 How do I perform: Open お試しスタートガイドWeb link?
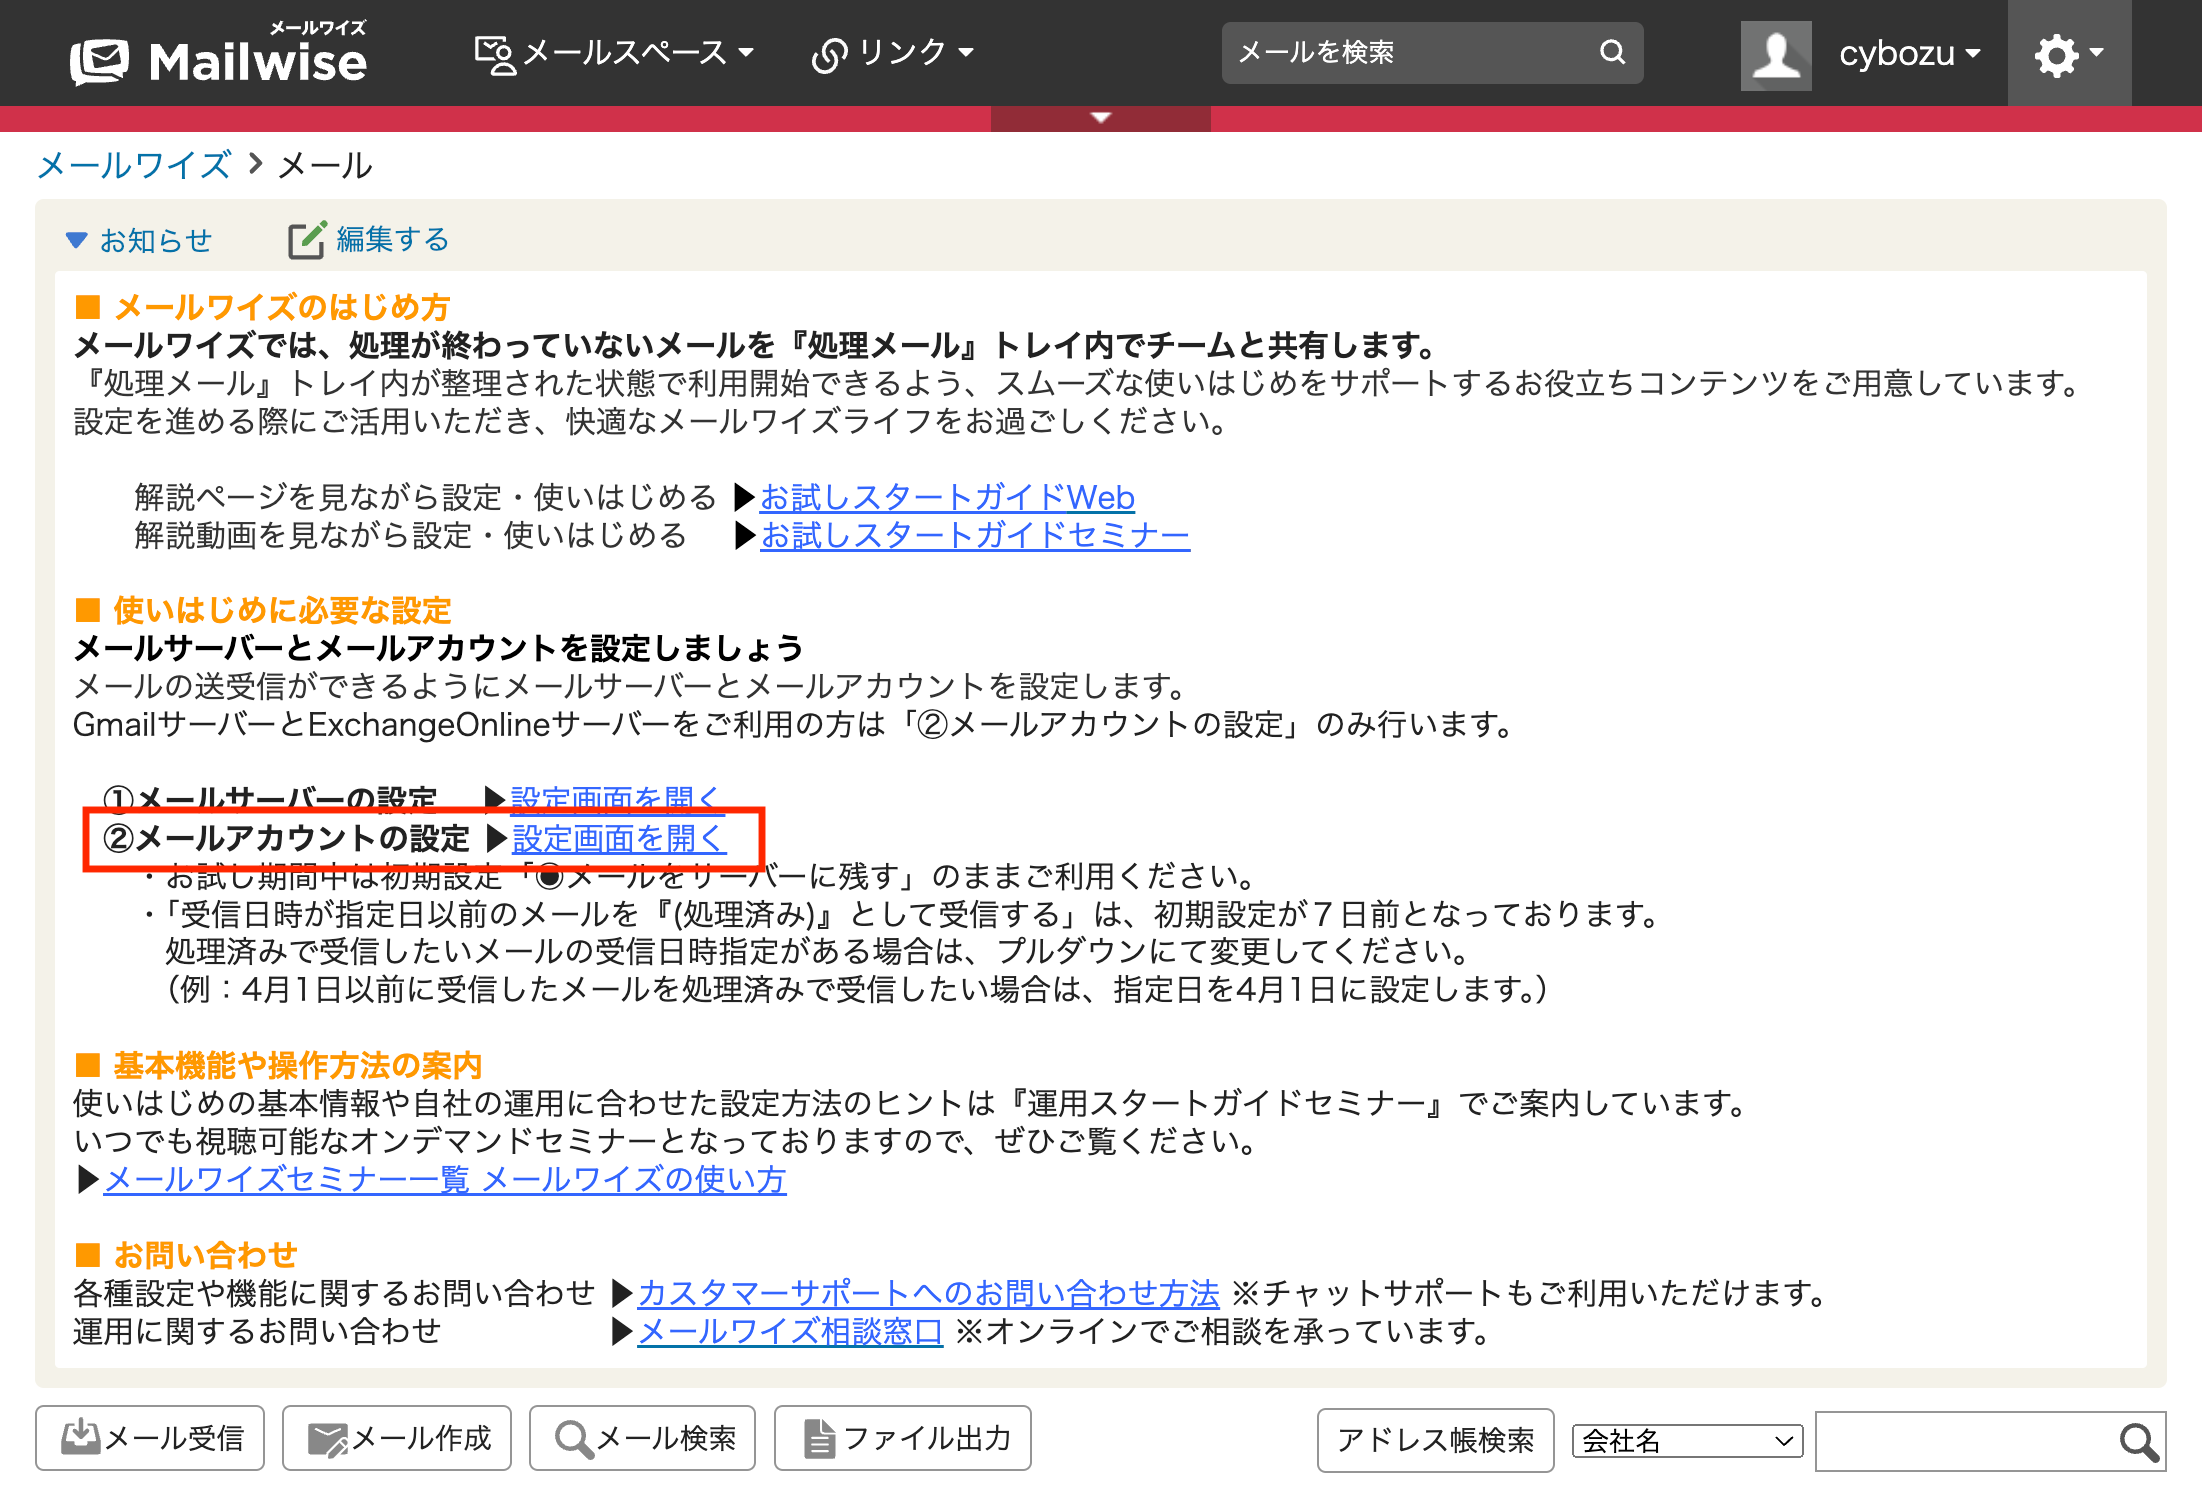coord(947,497)
